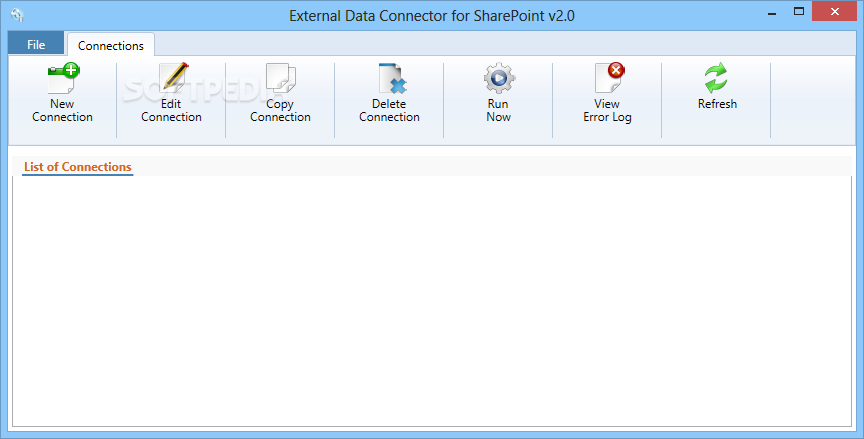The image size is (864, 439).
Task: Click the New Connection icon
Action: point(63,78)
